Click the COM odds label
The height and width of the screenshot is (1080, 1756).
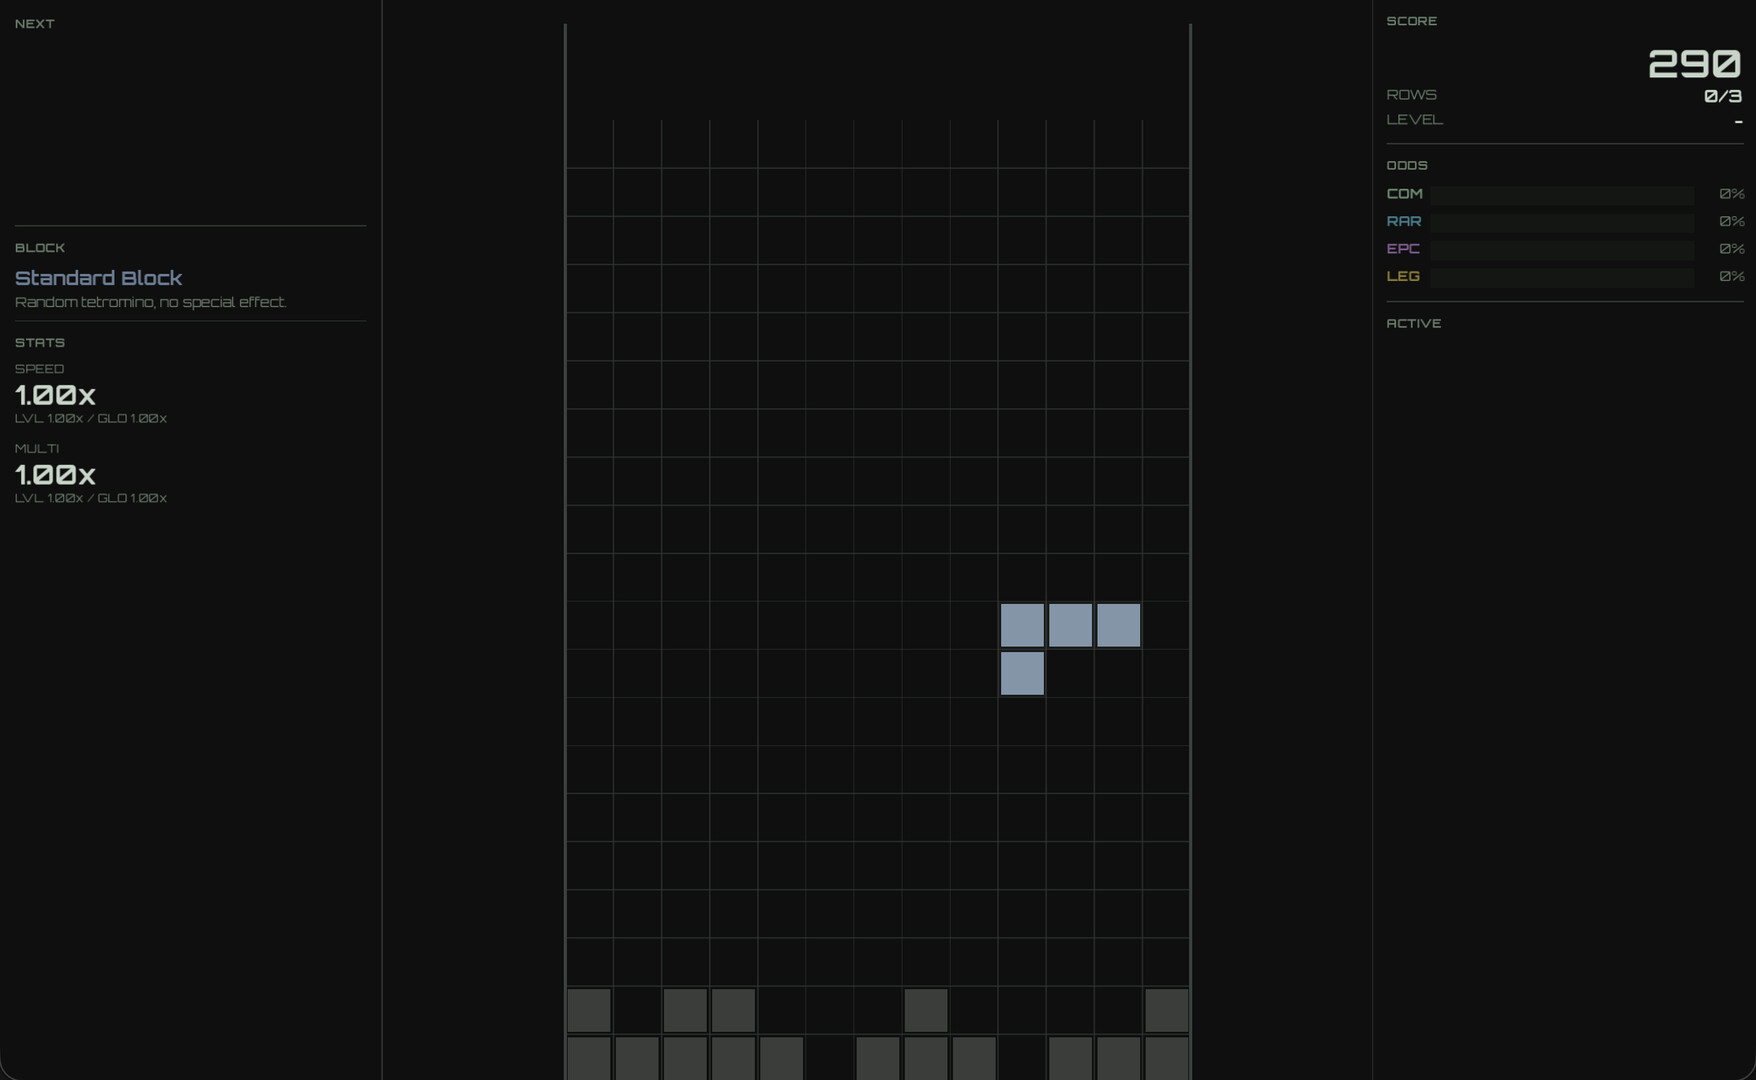click(1405, 194)
